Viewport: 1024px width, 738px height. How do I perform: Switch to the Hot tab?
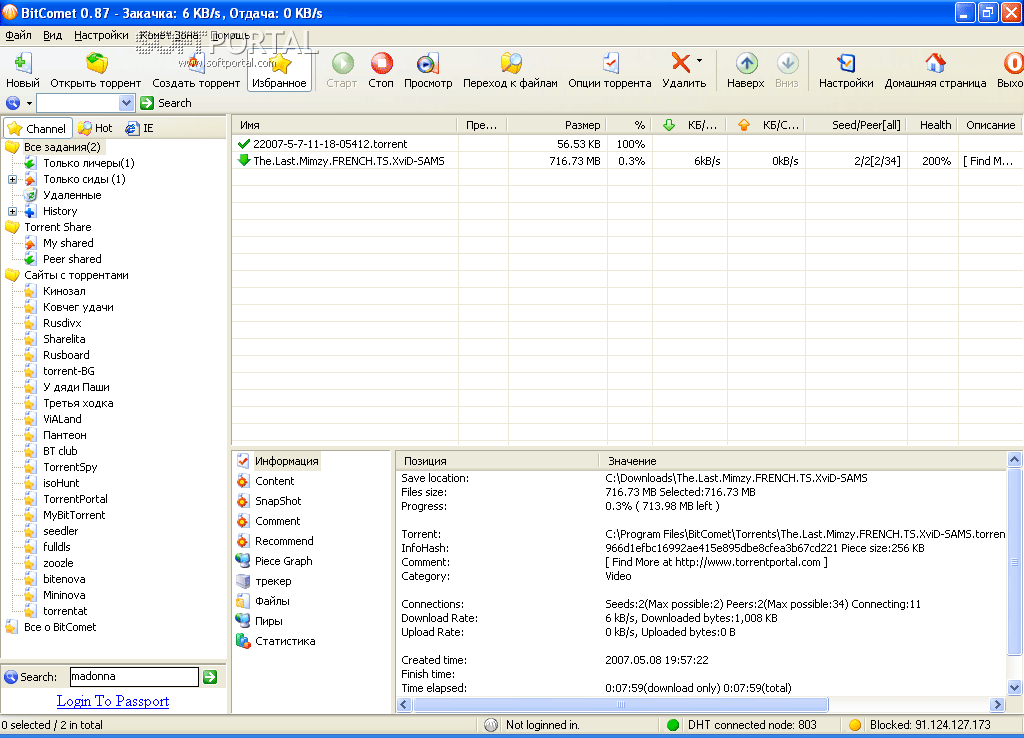pos(95,128)
